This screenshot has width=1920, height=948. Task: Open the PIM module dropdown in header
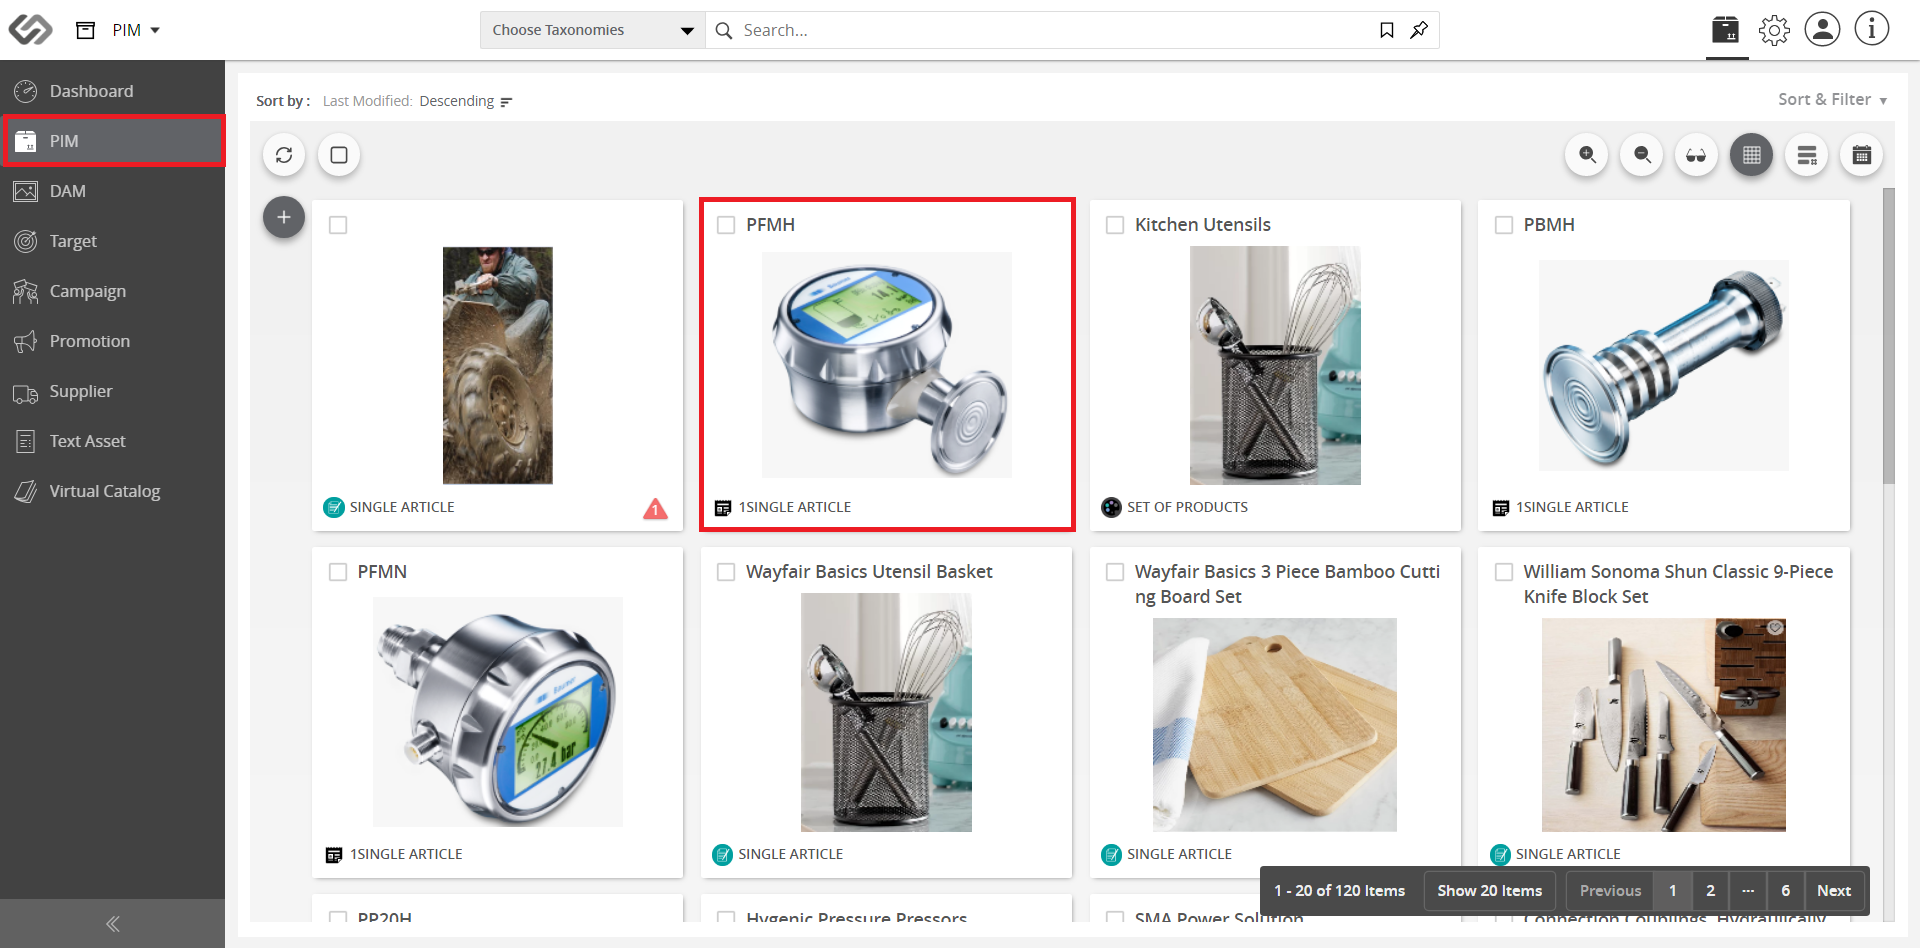[136, 30]
